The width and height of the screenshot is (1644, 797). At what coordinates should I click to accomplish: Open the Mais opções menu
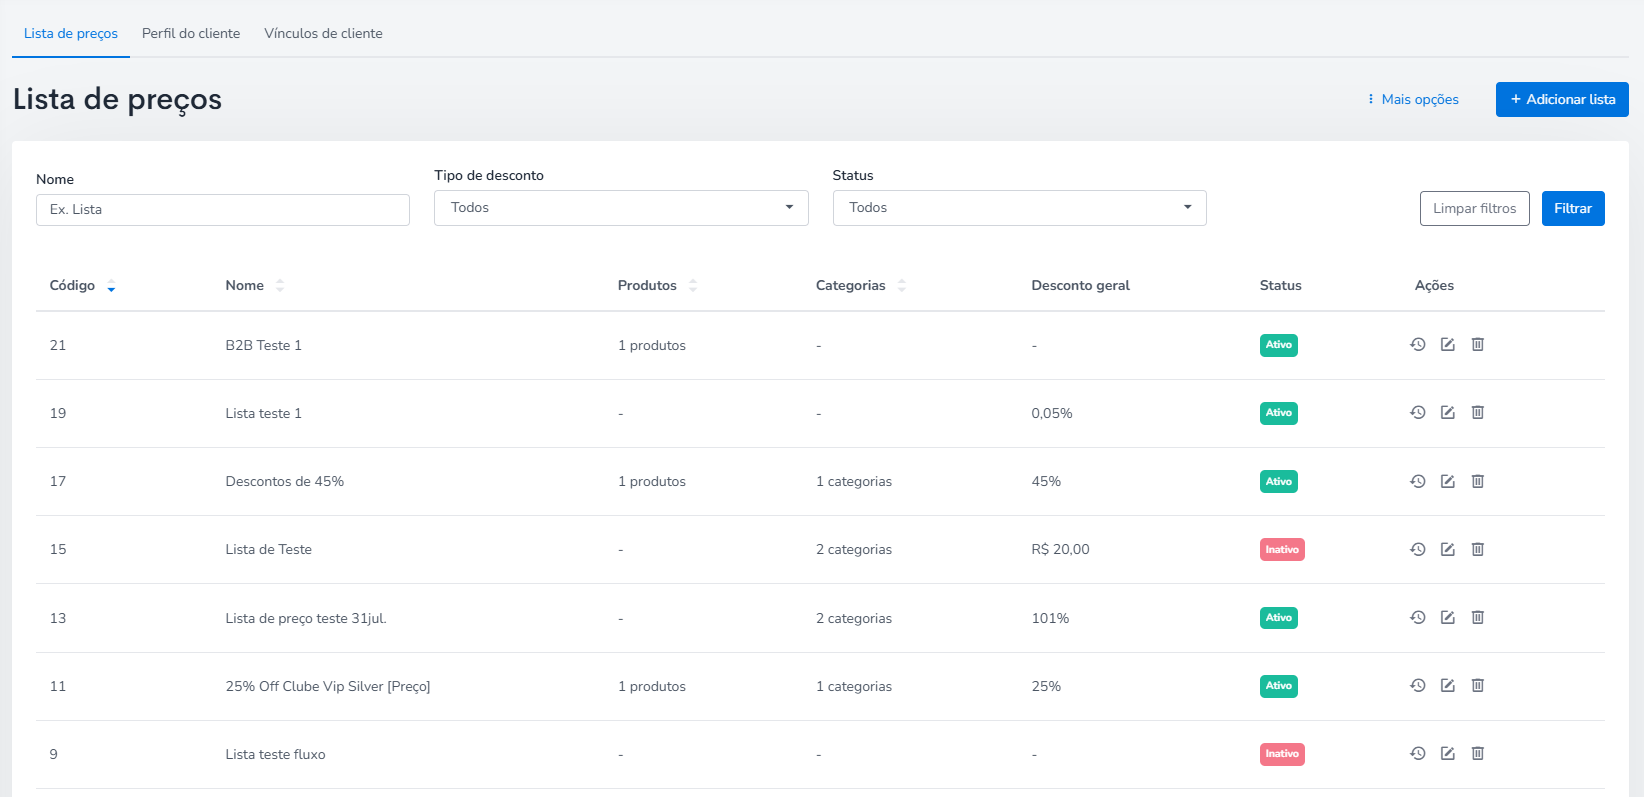coord(1413,99)
